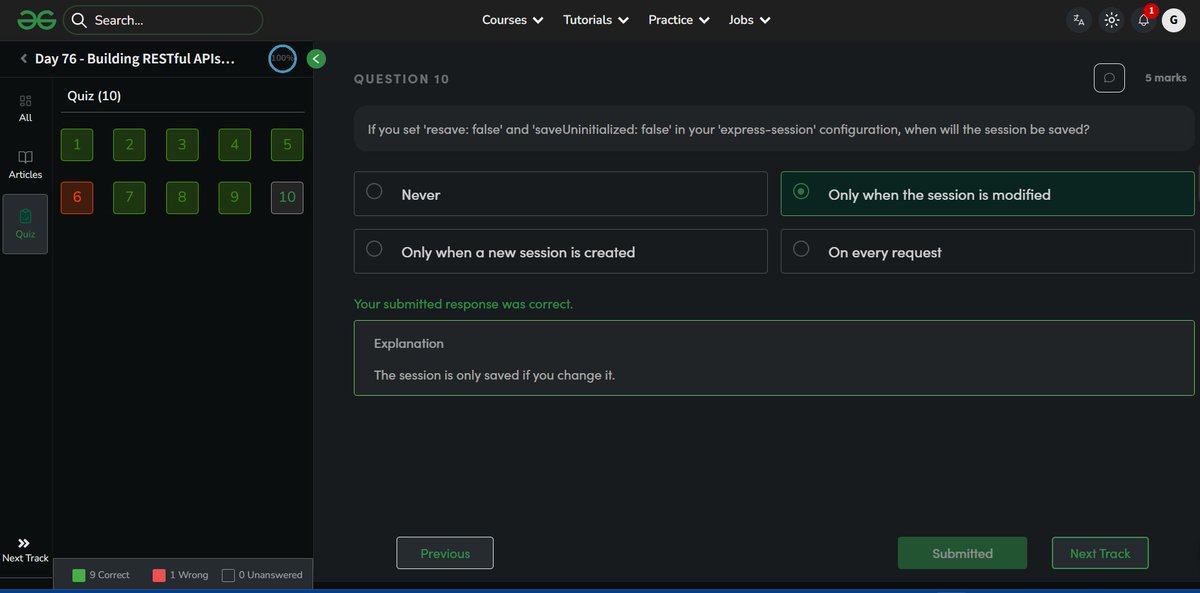Expand the Tutorials dropdown
Viewport: 1200px width, 593px height.
coord(596,20)
